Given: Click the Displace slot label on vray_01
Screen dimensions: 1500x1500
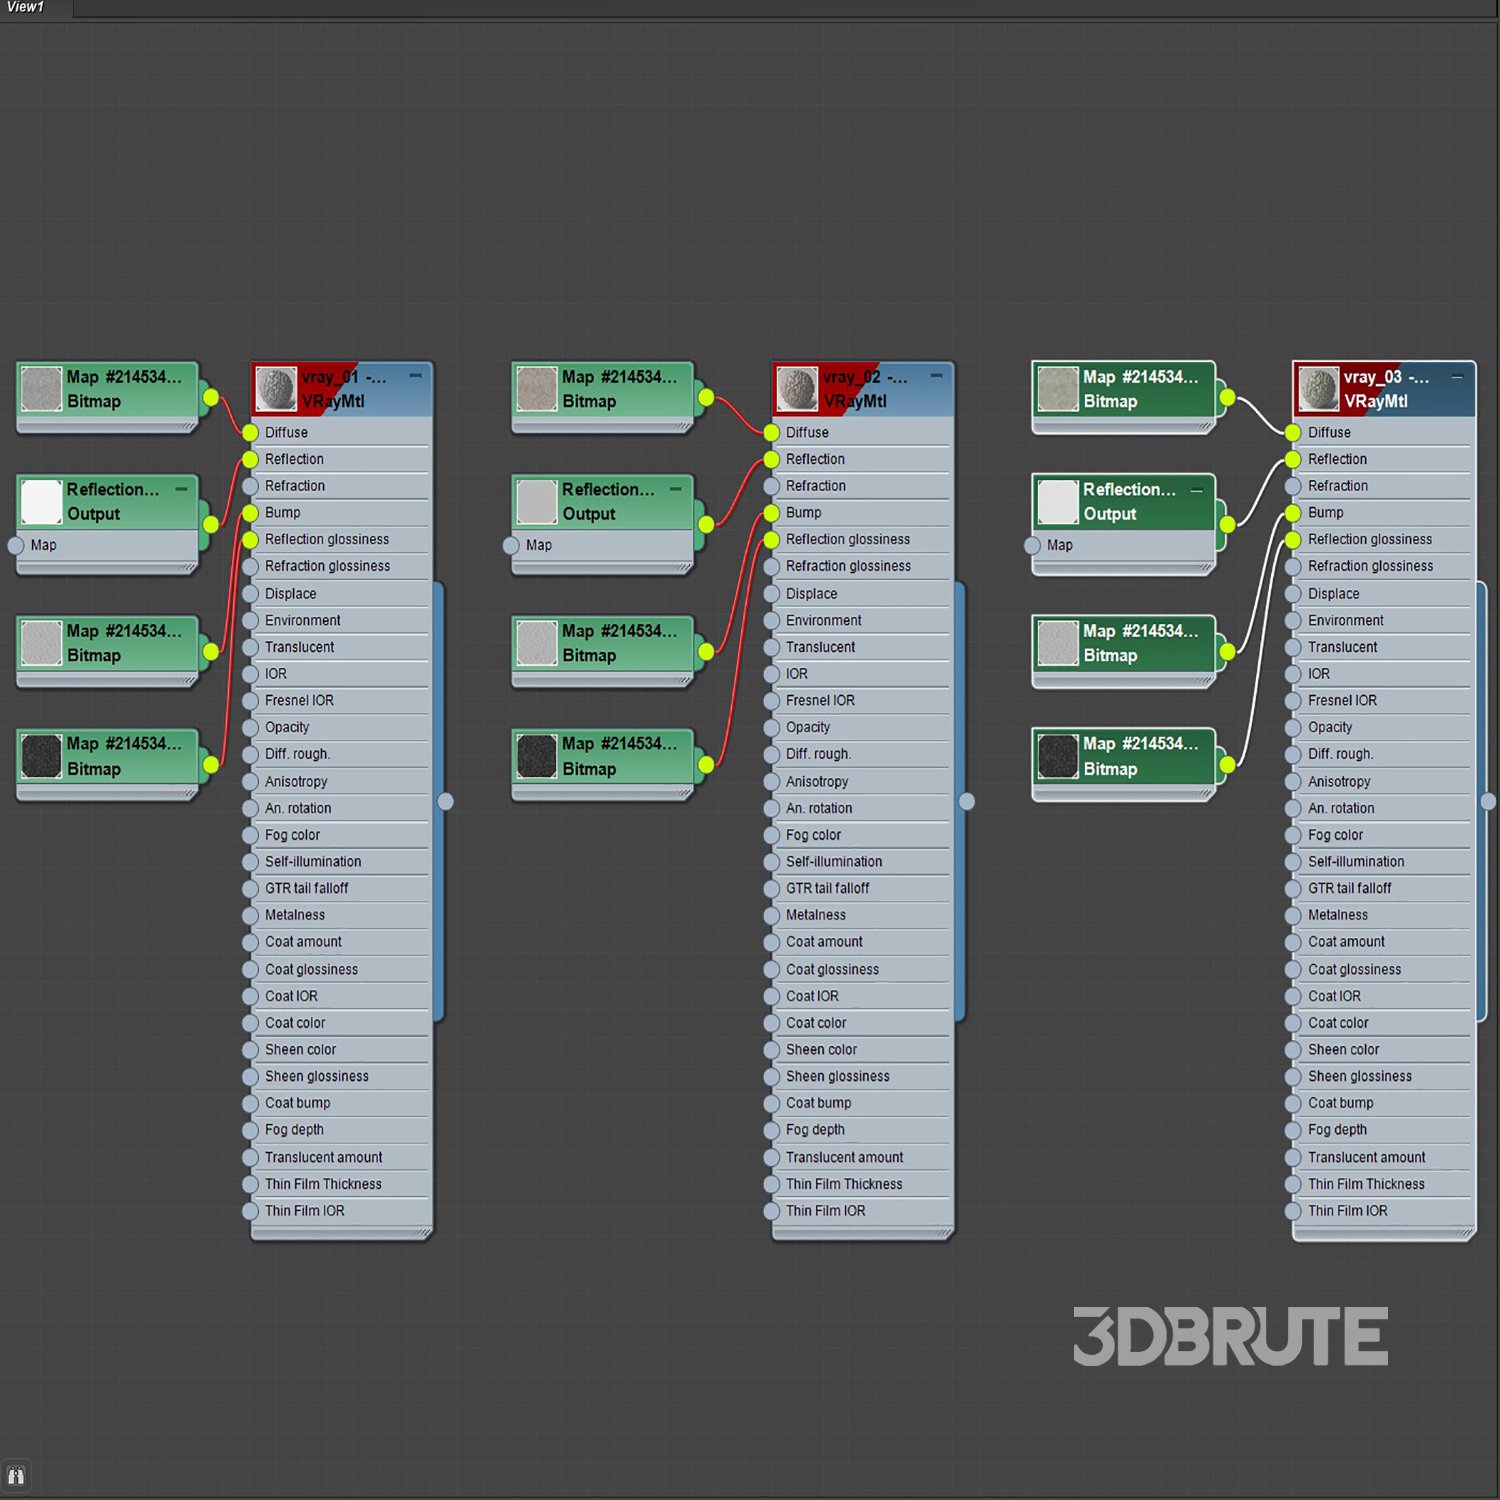Looking at the screenshot, I should pyautogui.click(x=290, y=594).
